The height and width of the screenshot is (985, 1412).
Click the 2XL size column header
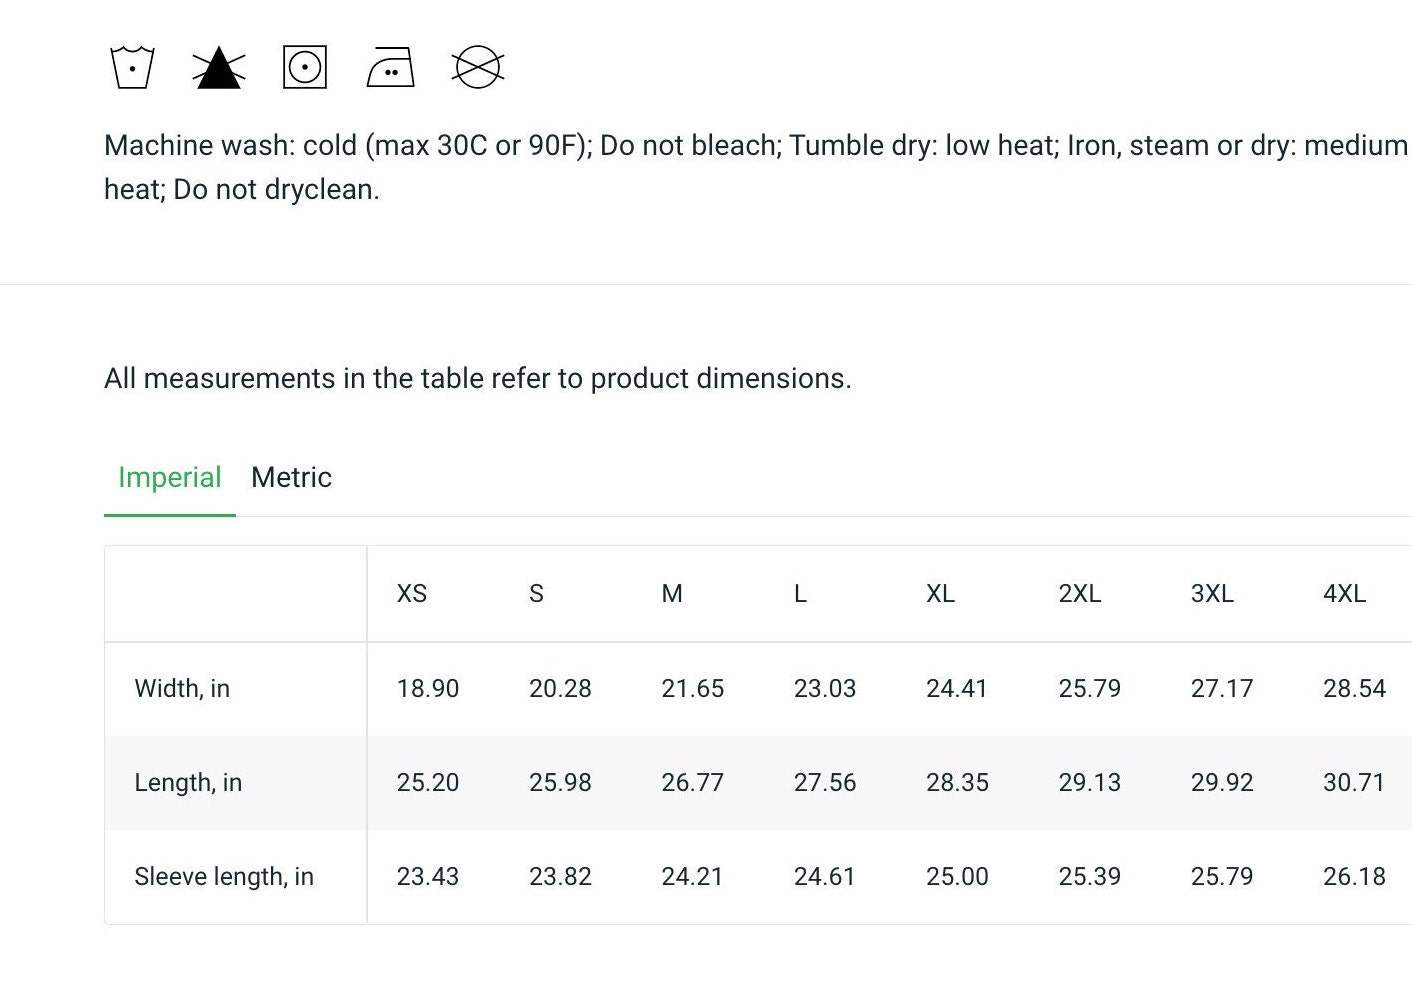(1080, 593)
